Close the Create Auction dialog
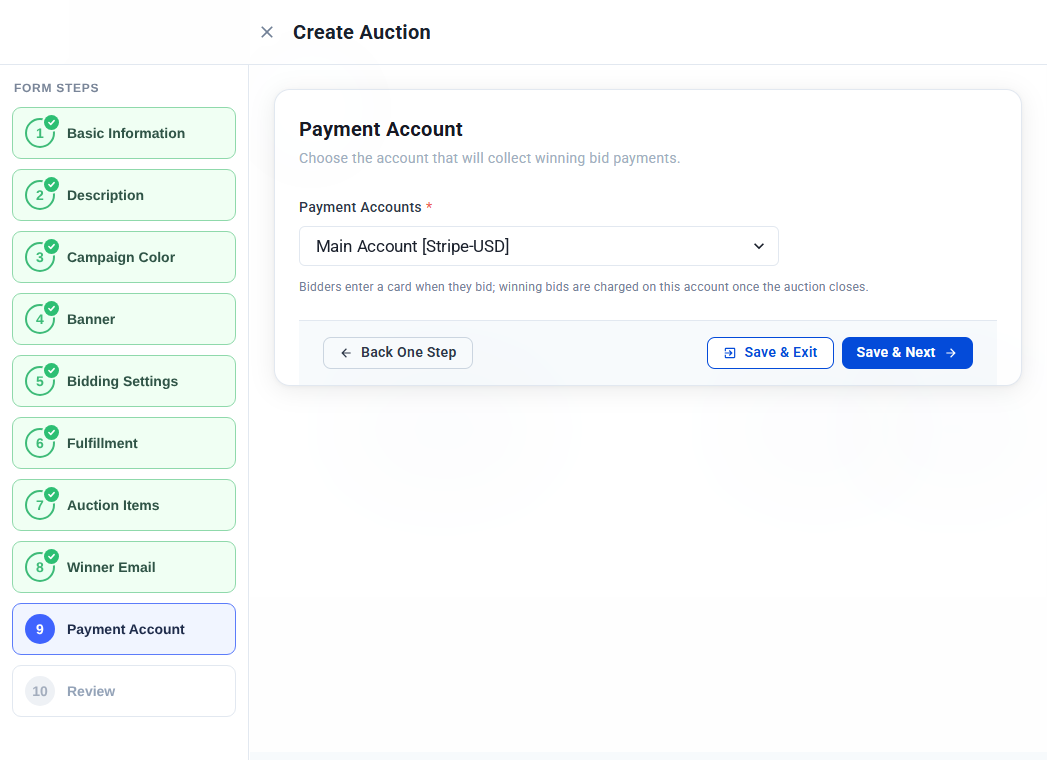The height and width of the screenshot is (760, 1047). point(266,32)
